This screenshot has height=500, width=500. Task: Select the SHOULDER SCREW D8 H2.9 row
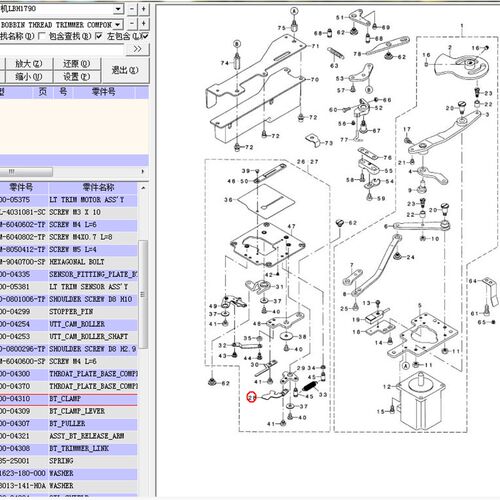(x=68, y=349)
